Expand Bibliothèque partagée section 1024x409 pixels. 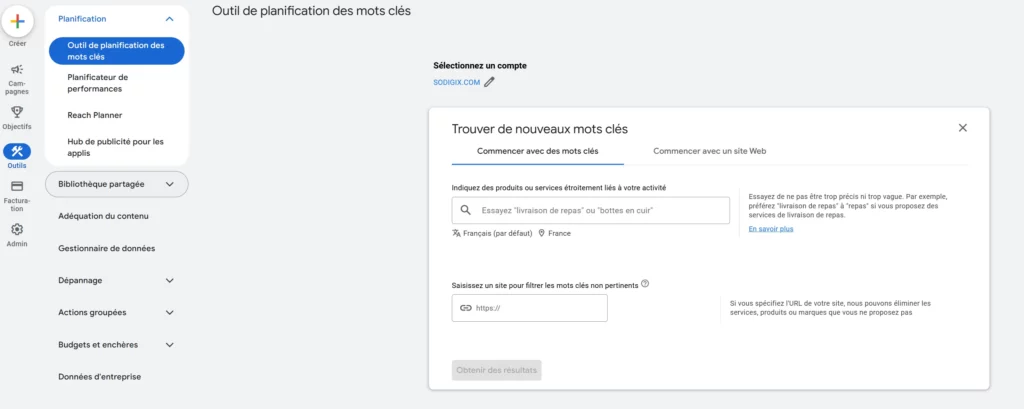[x=170, y=184]
